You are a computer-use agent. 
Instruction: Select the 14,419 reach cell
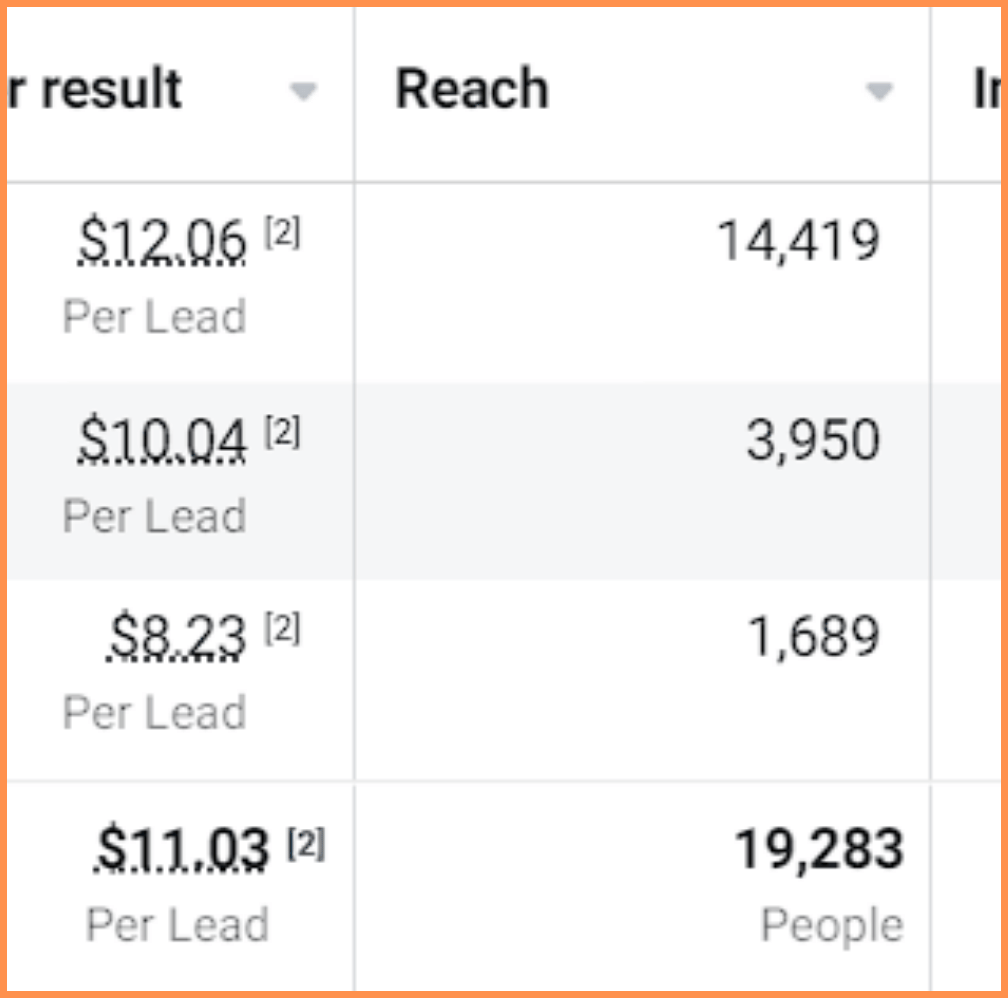point(798,242)
